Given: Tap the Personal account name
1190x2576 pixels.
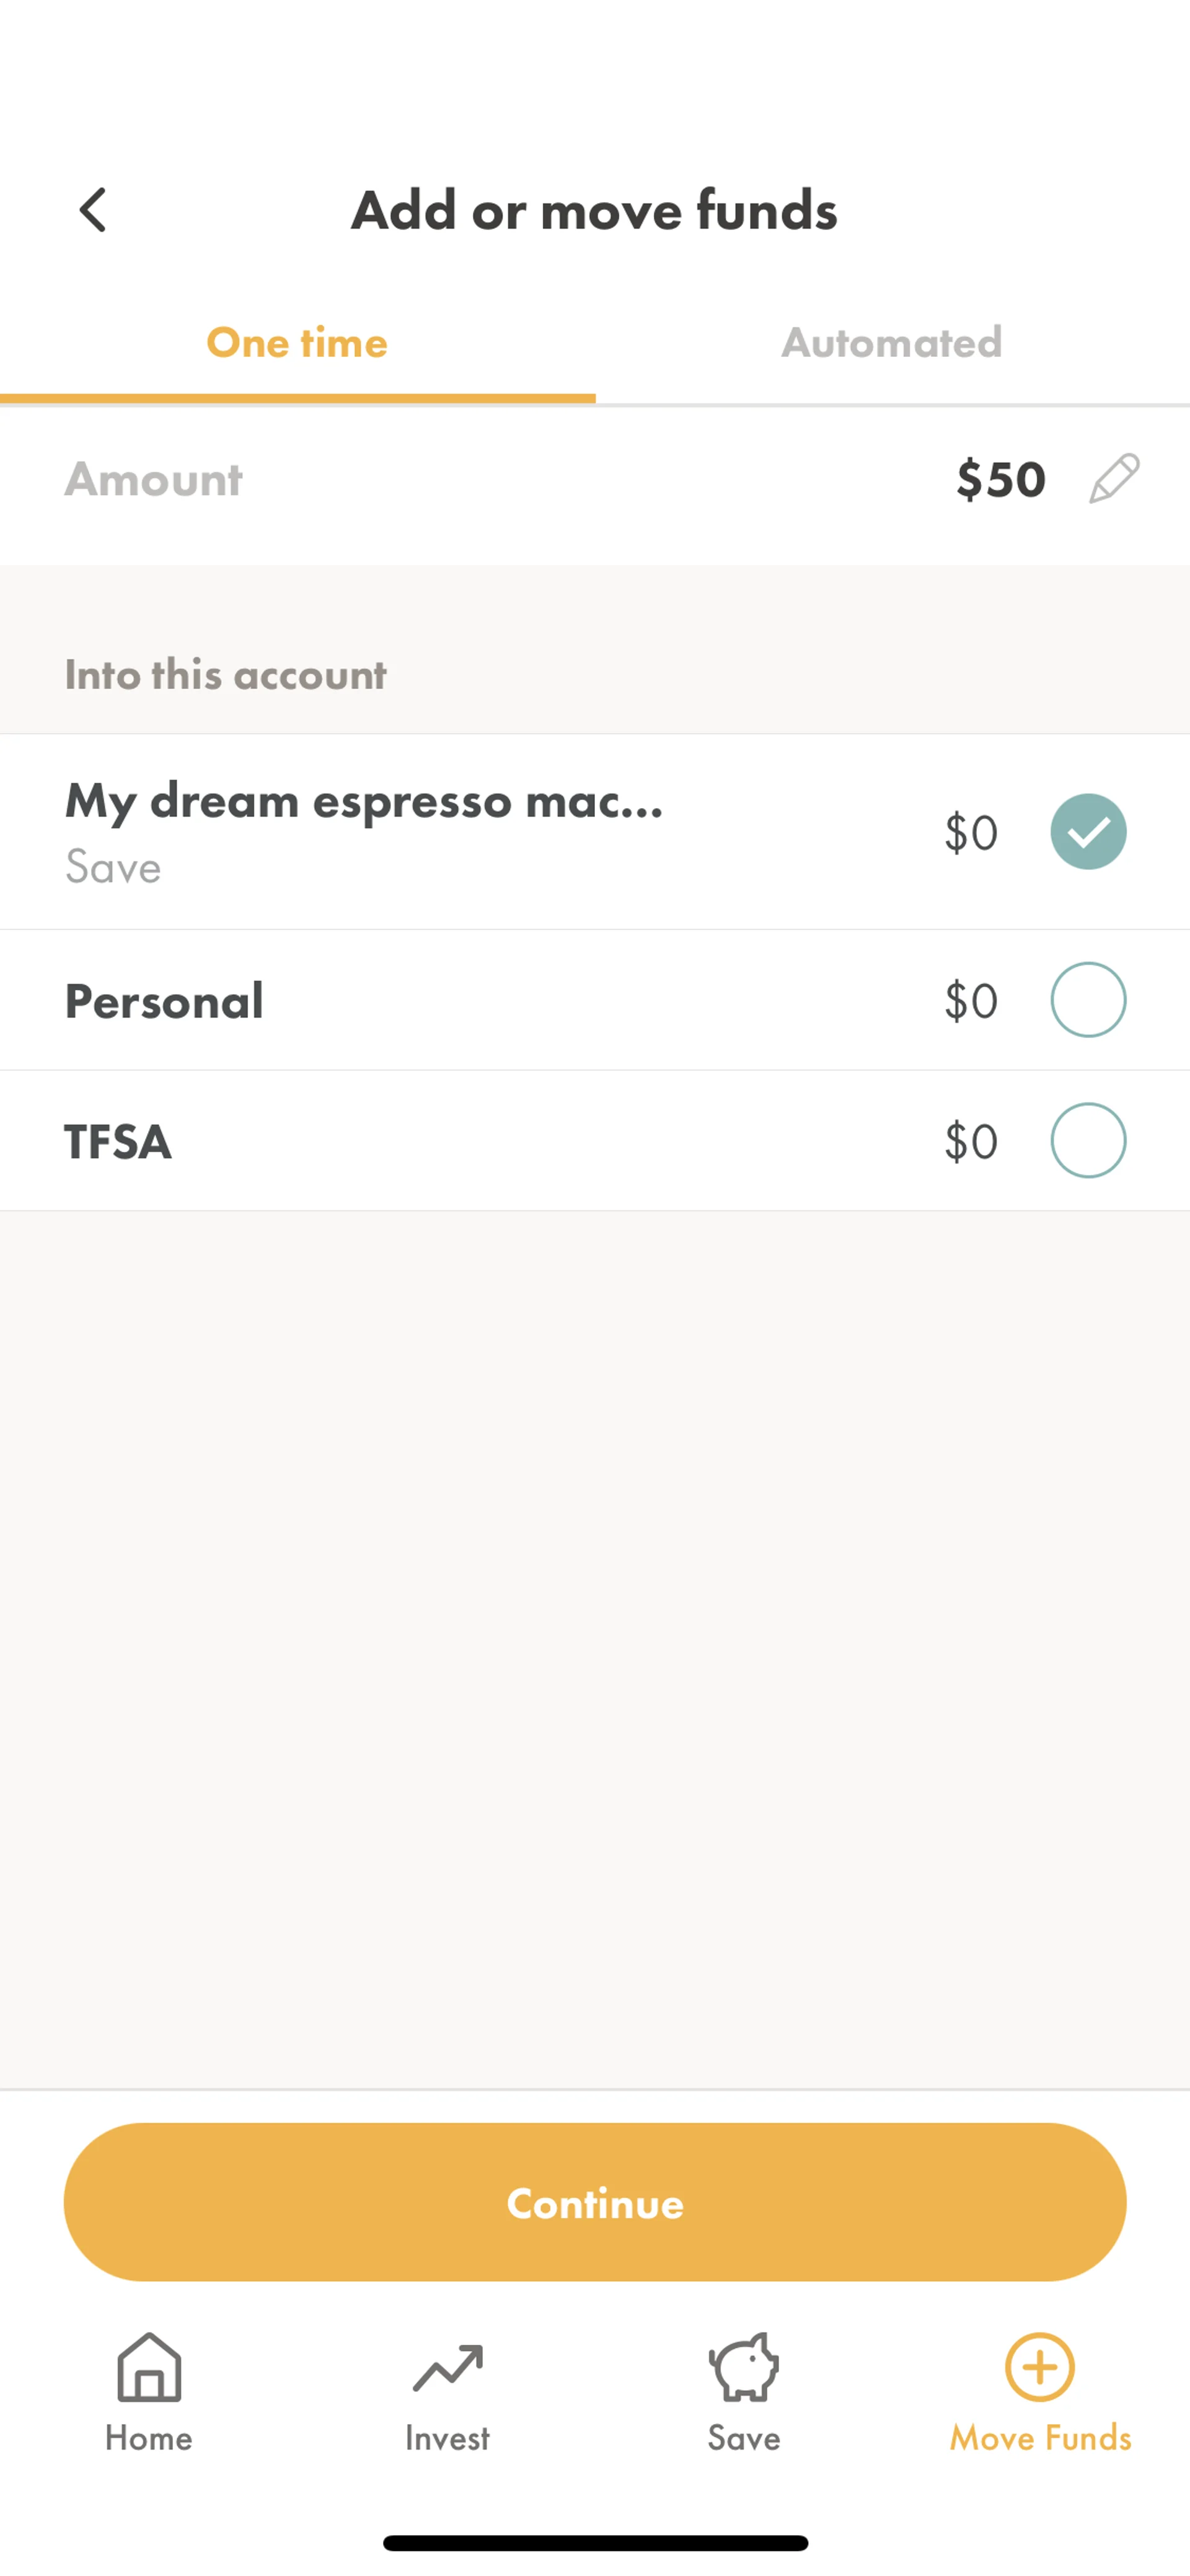Looking at the screenshot, I should click(164, 1001).
